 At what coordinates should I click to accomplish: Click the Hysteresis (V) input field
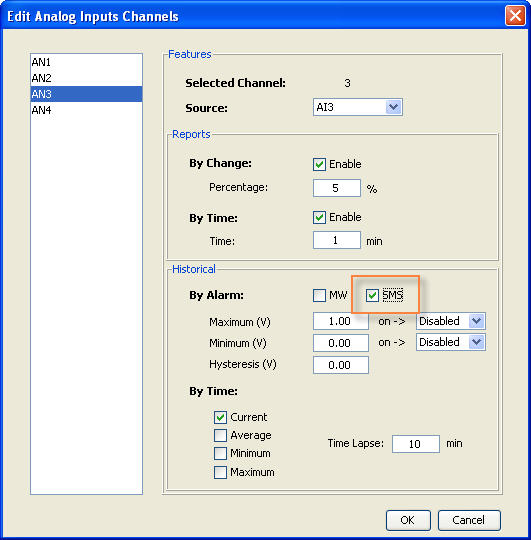[341, 365]
